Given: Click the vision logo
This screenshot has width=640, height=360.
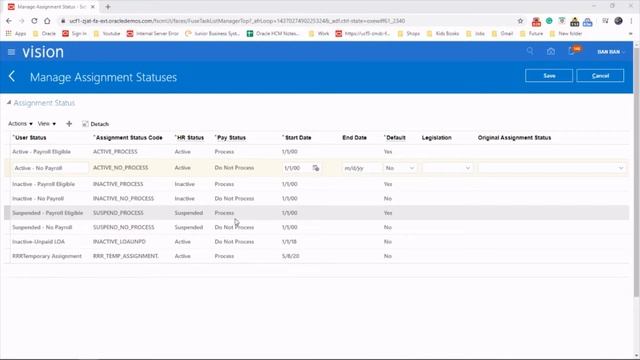Looking at the screenshot, I should click(43, 52).
